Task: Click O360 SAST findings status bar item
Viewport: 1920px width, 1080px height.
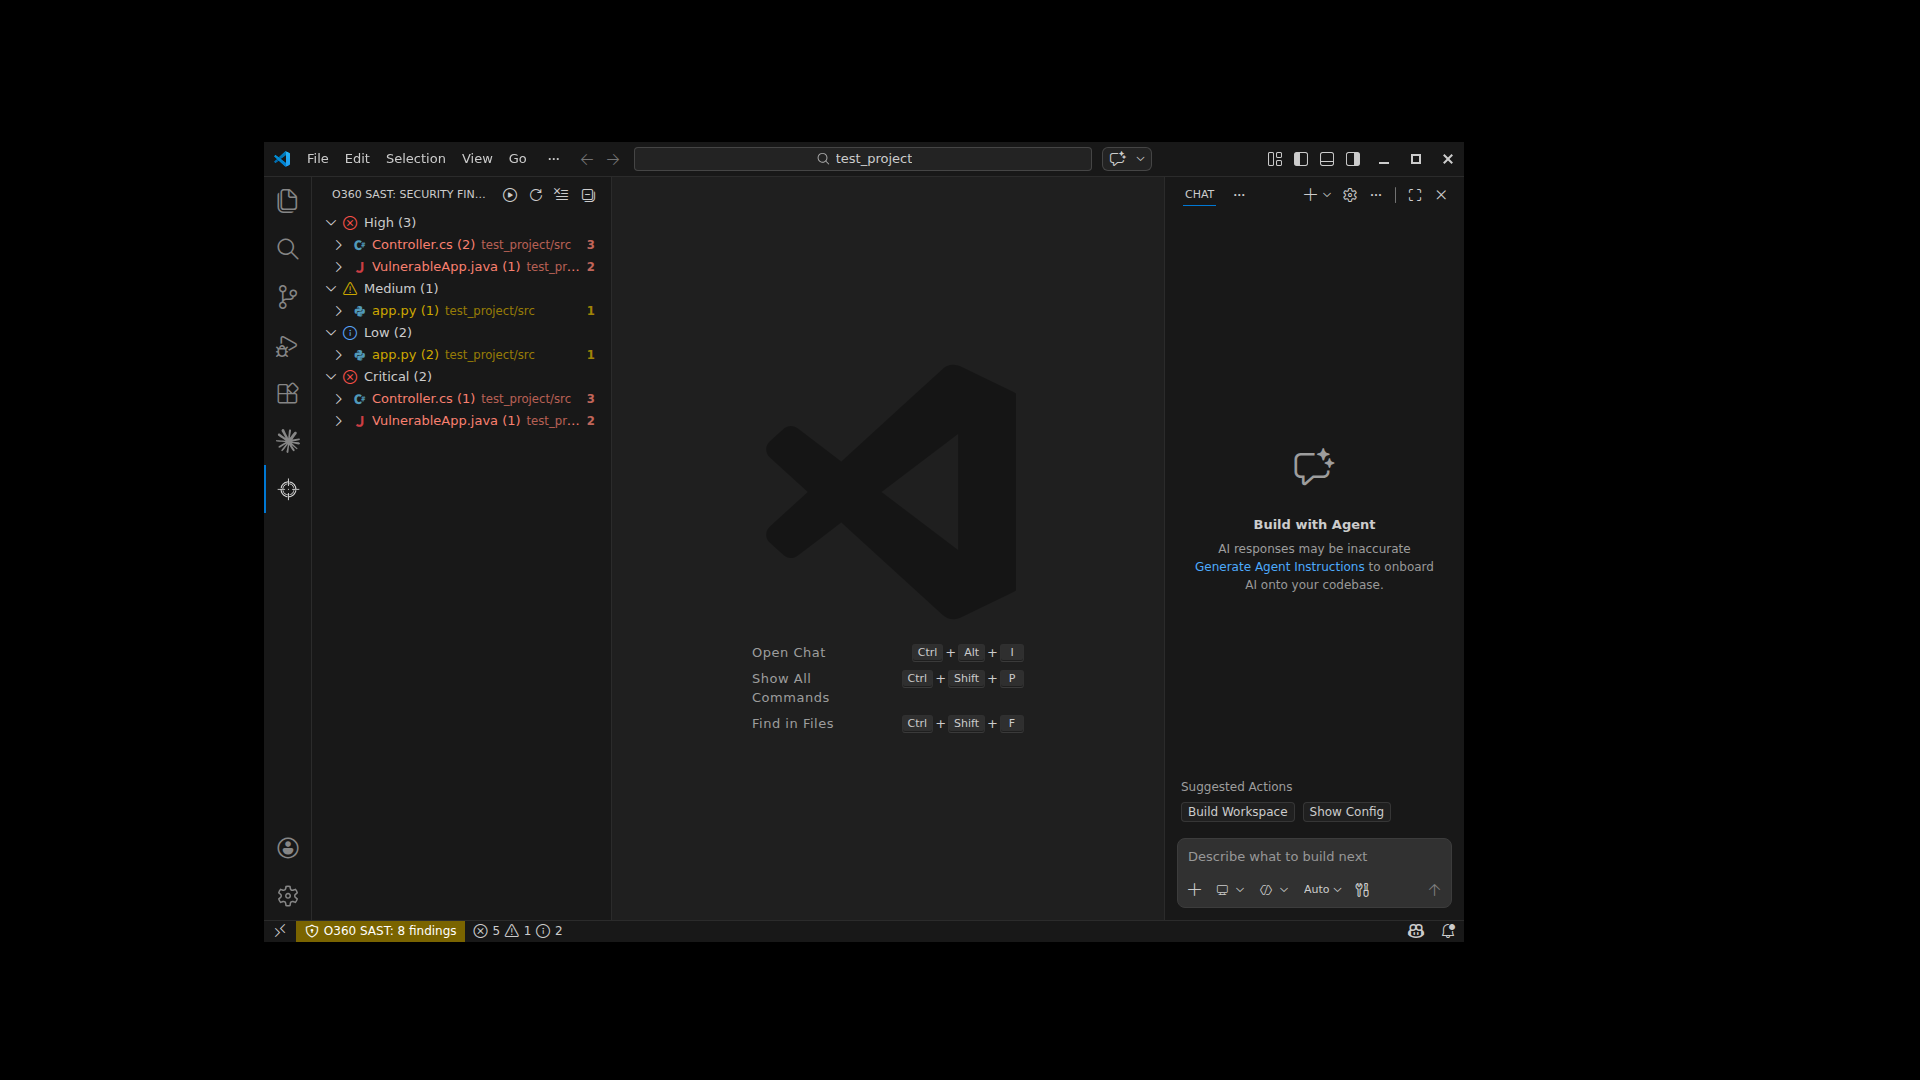Action: click(x=381, y=931)
